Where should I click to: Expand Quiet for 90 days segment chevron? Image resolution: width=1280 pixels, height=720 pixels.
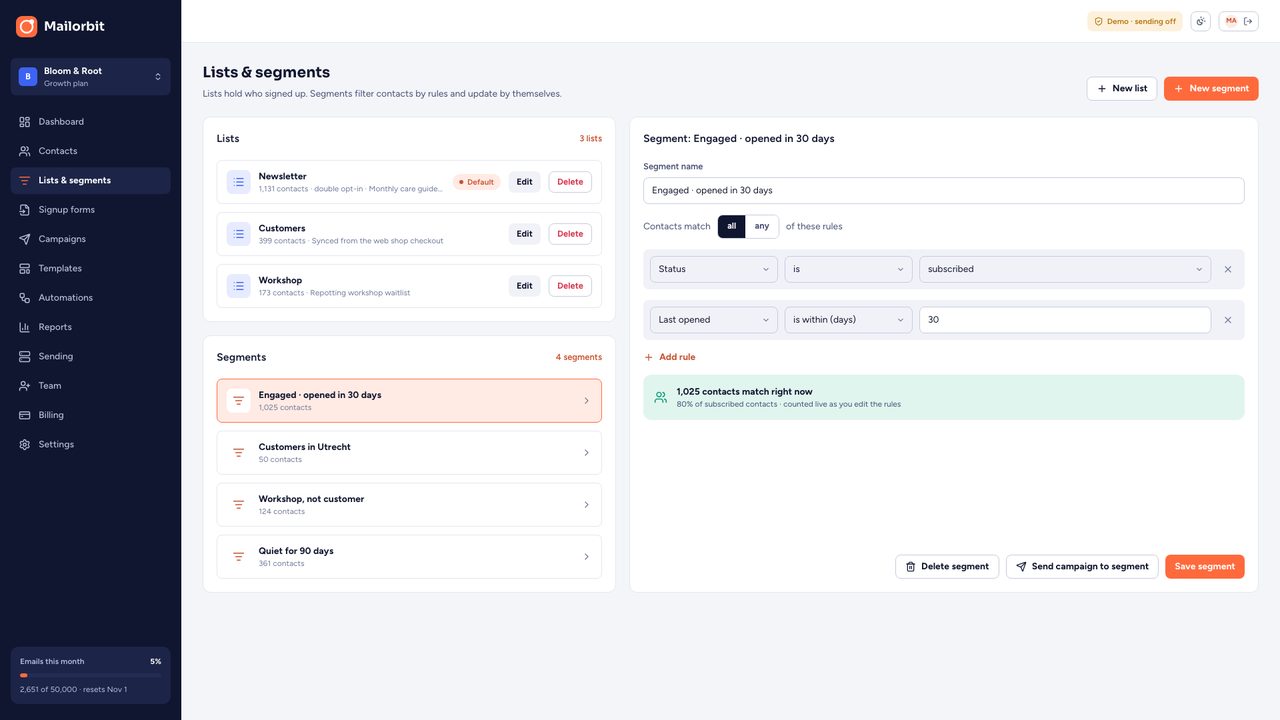(586, 557)
